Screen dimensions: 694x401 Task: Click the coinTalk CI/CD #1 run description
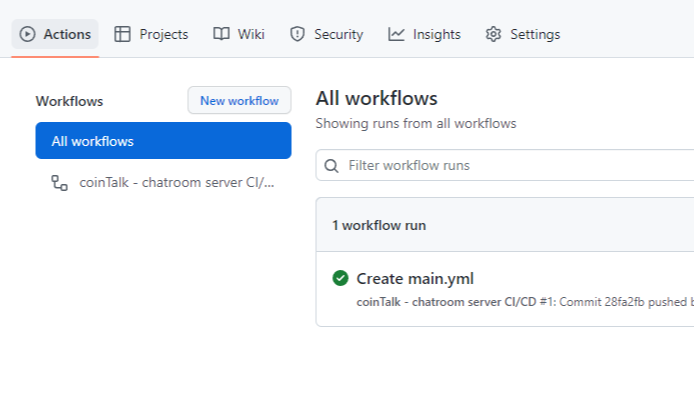[525, 302]
